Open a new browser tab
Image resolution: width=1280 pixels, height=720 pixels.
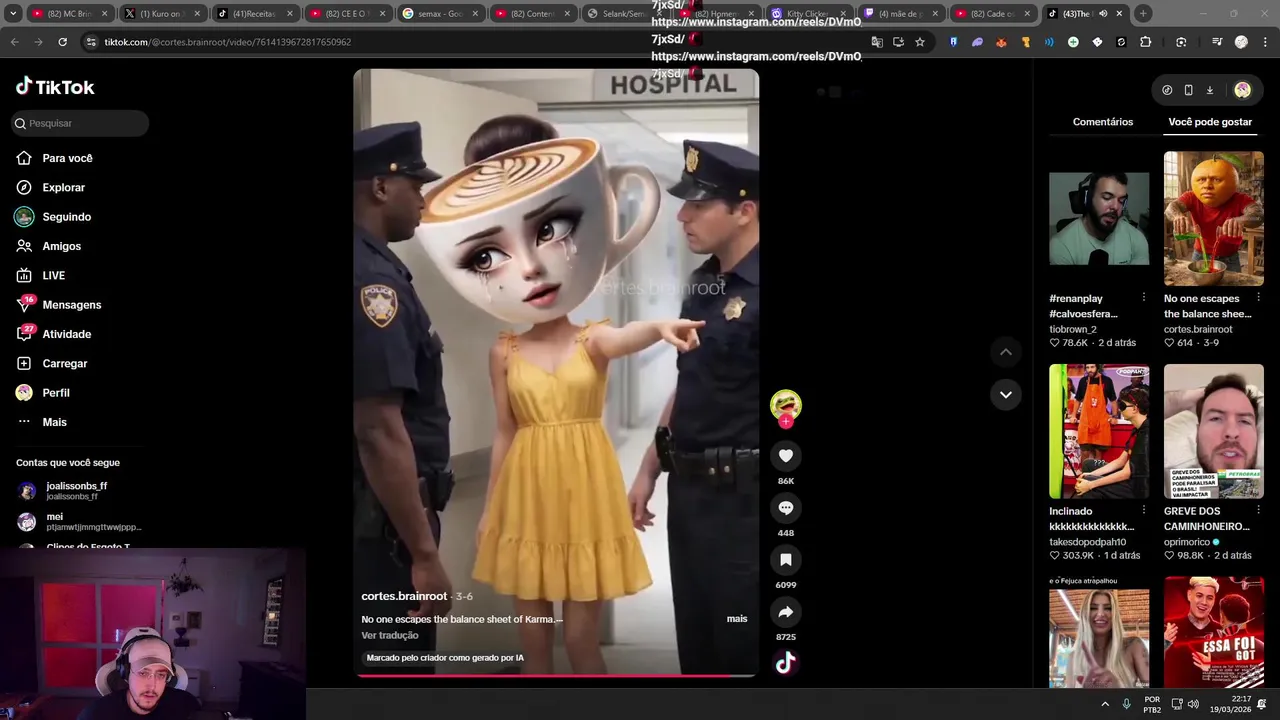tap(1143, 14)
